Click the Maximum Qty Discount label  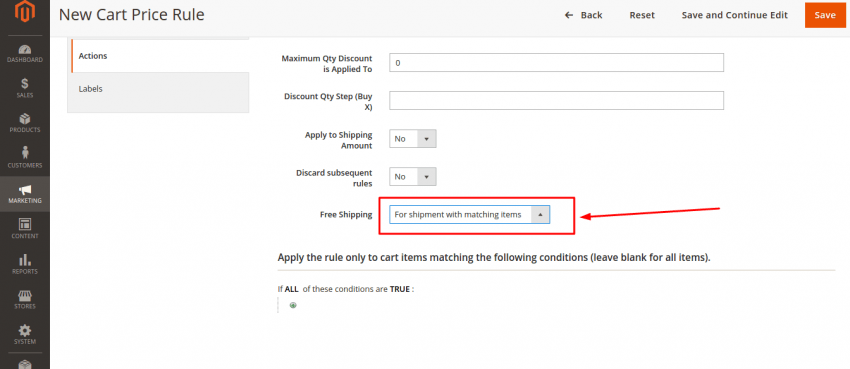tap(327, 63)
